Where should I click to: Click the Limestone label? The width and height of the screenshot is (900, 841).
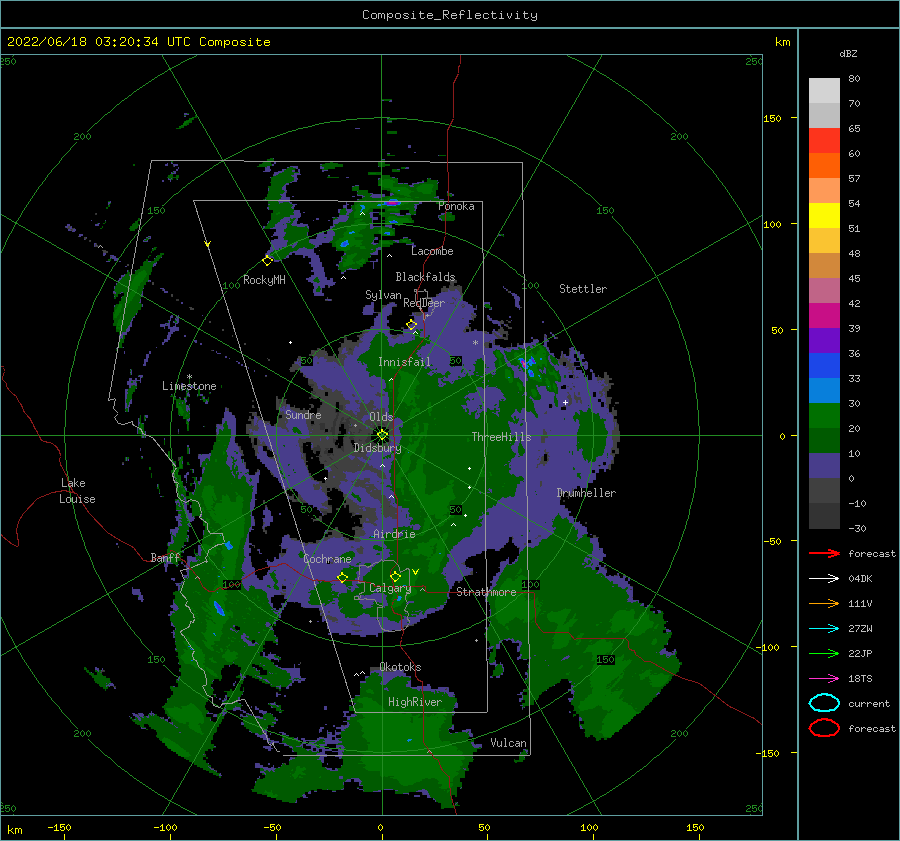pos(189,386)
